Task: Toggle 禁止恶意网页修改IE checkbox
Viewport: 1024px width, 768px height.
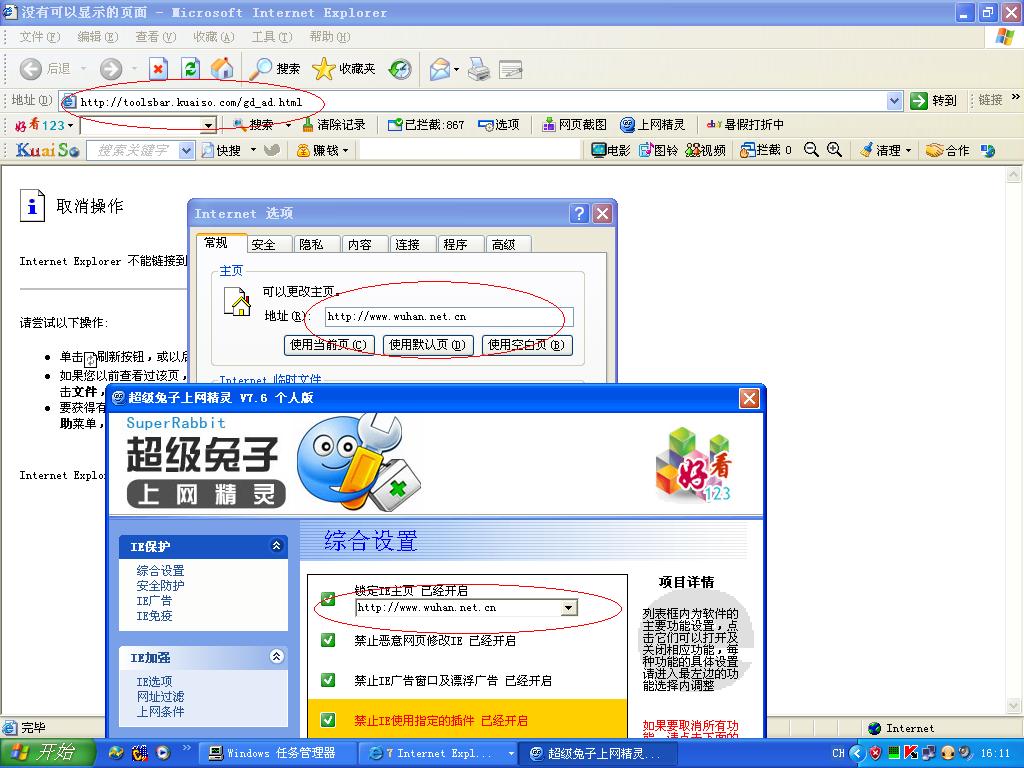Action: click(328, 640)
